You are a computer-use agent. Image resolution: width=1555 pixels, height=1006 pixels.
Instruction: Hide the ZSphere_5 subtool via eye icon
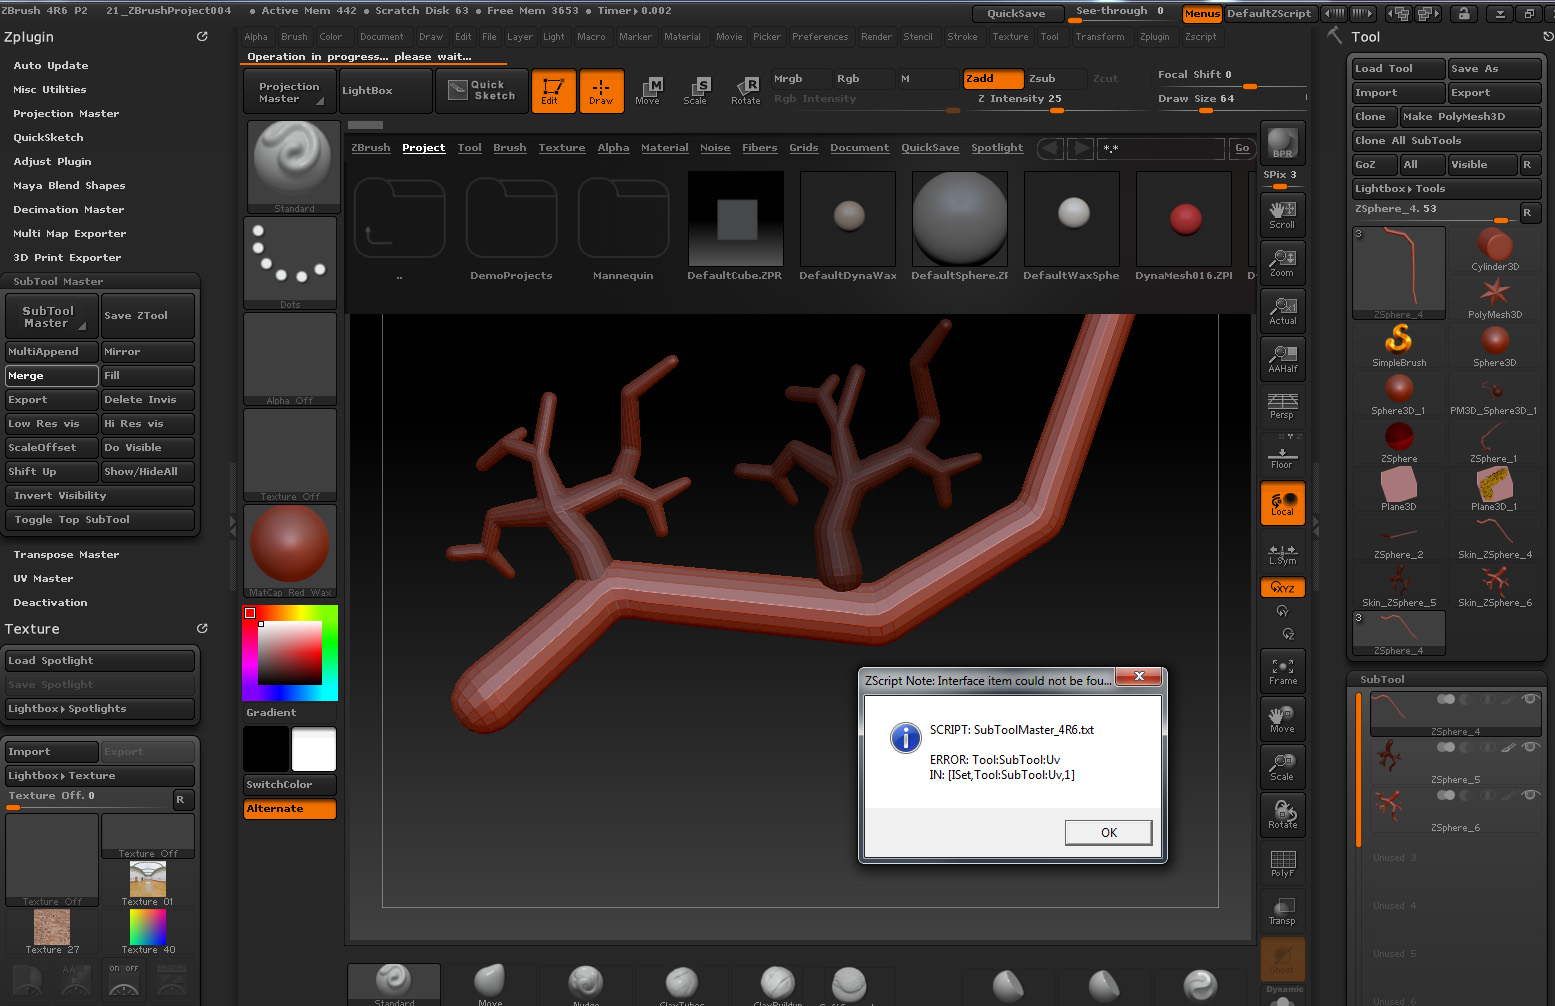pyautogui.click(x=1530, y=747)
